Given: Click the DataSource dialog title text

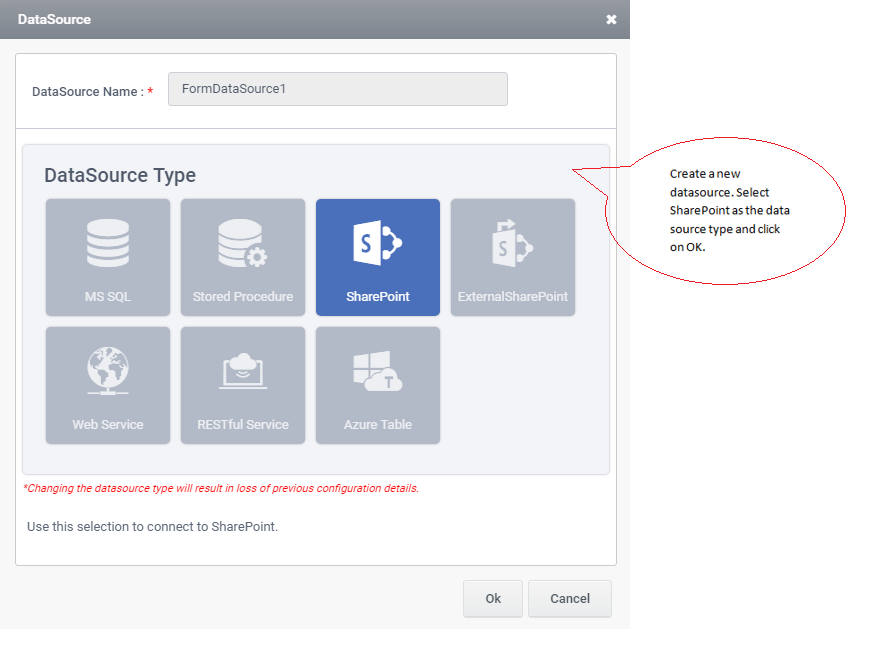Looking at the screenshot, I should [54, 19].
